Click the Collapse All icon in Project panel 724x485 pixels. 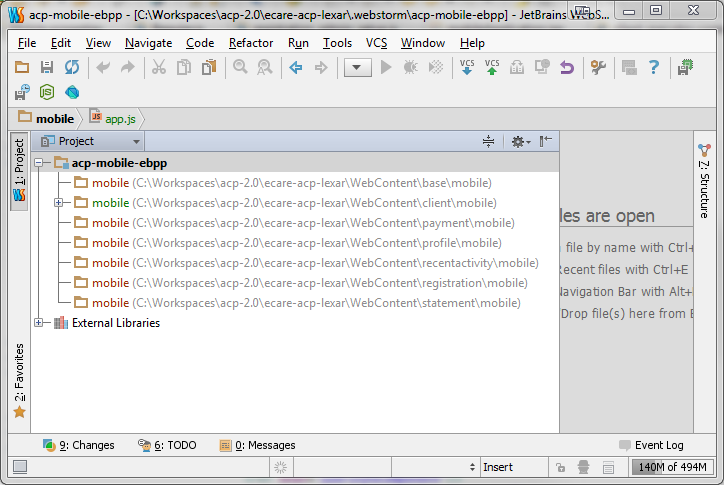tap(488, 141)
